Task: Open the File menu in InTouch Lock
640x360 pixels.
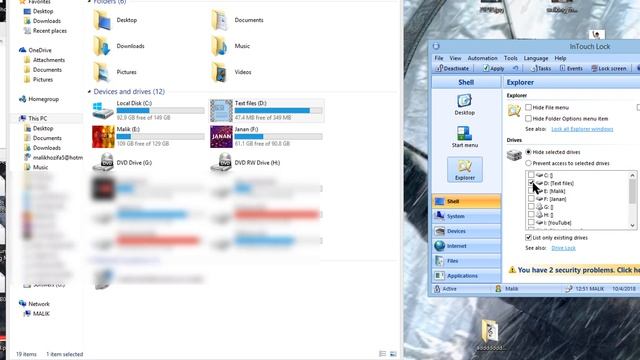Action: click(439, 58)
